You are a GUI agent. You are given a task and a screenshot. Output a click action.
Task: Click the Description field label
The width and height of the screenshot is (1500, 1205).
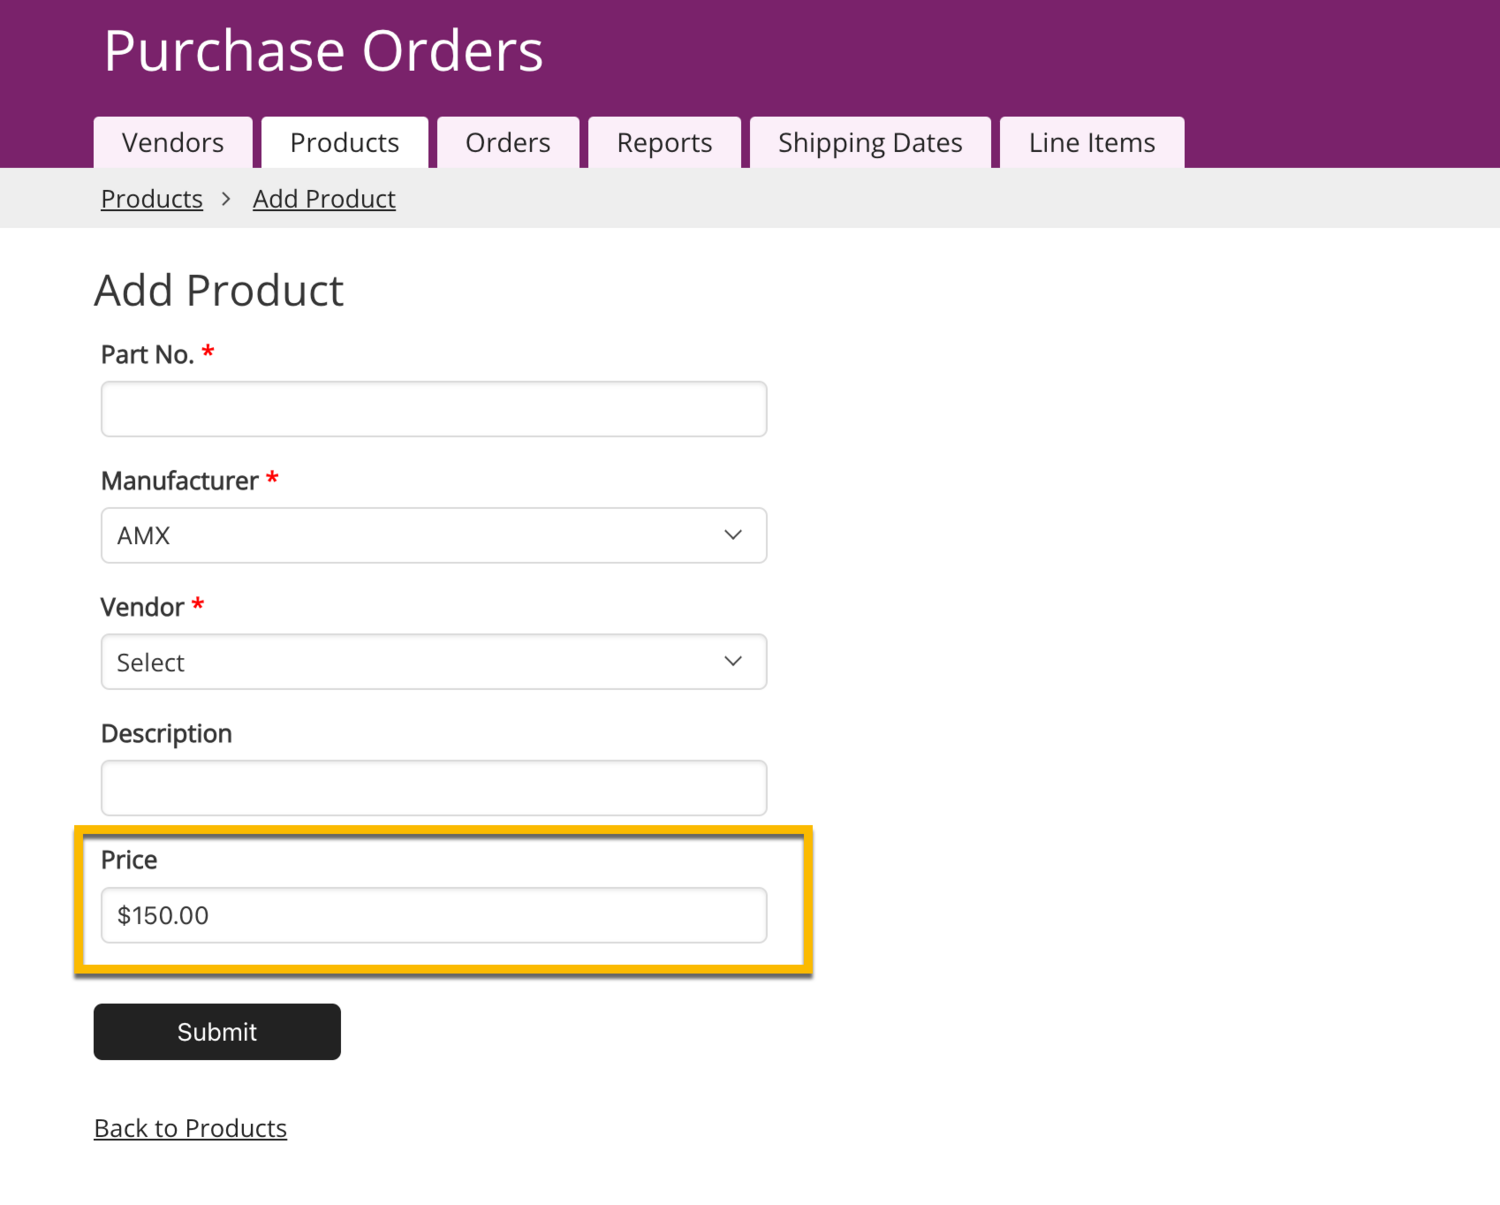166,734
